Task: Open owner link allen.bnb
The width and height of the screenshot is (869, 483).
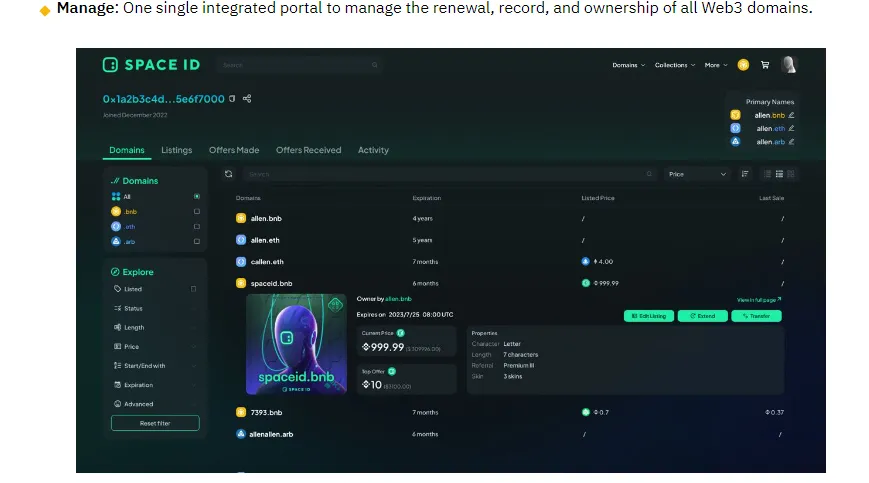Action: click(x=398, y=299)
